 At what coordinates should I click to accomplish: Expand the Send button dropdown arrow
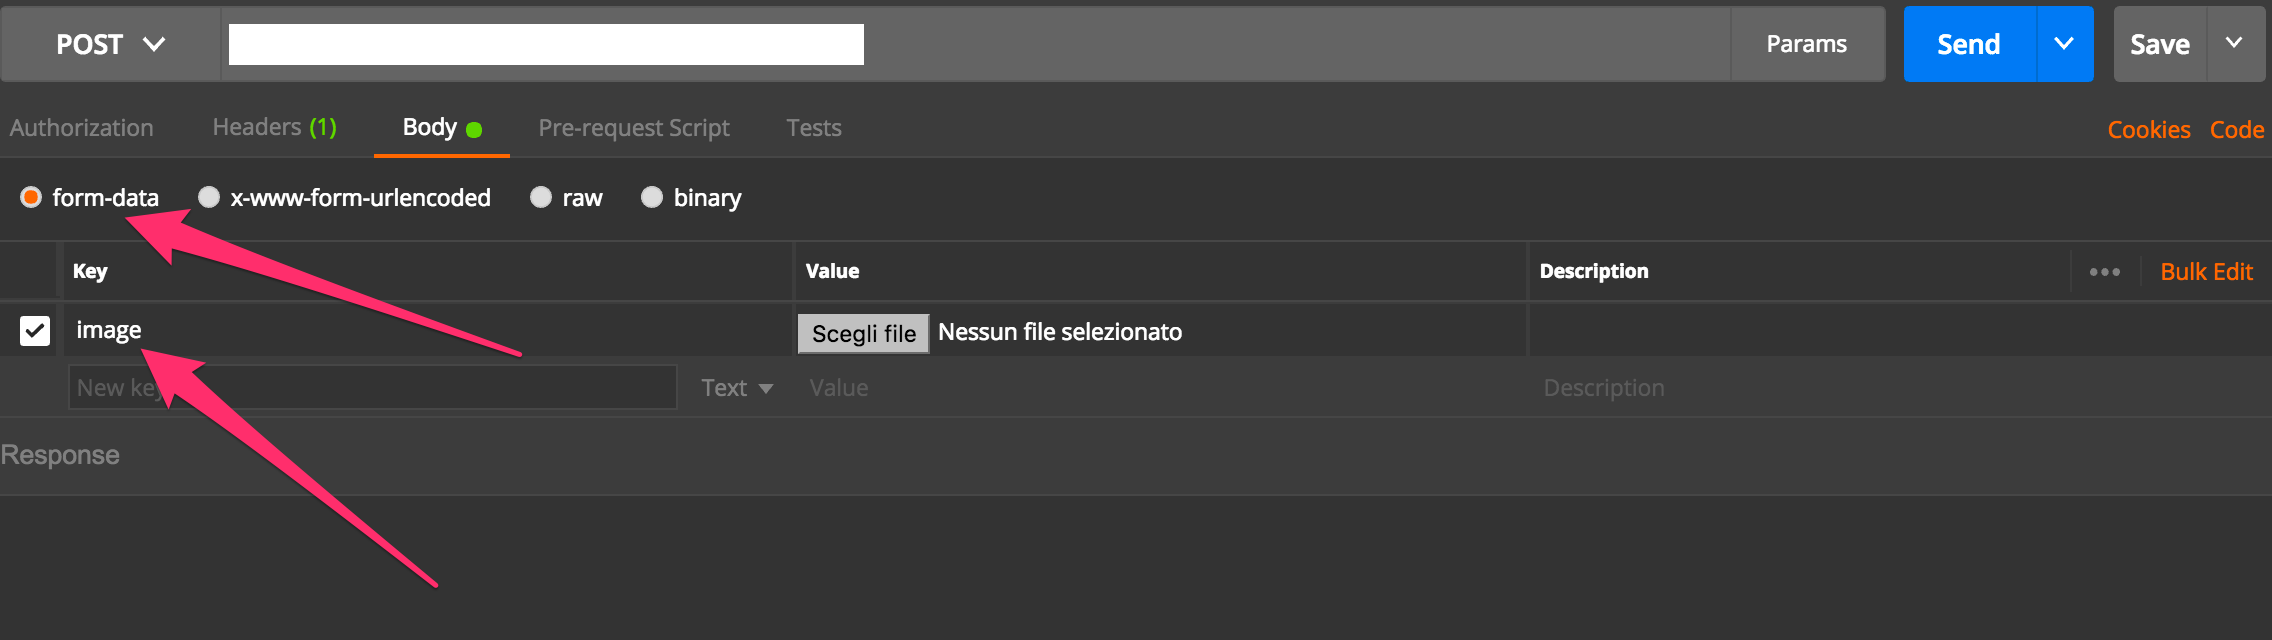[2064, 44]
